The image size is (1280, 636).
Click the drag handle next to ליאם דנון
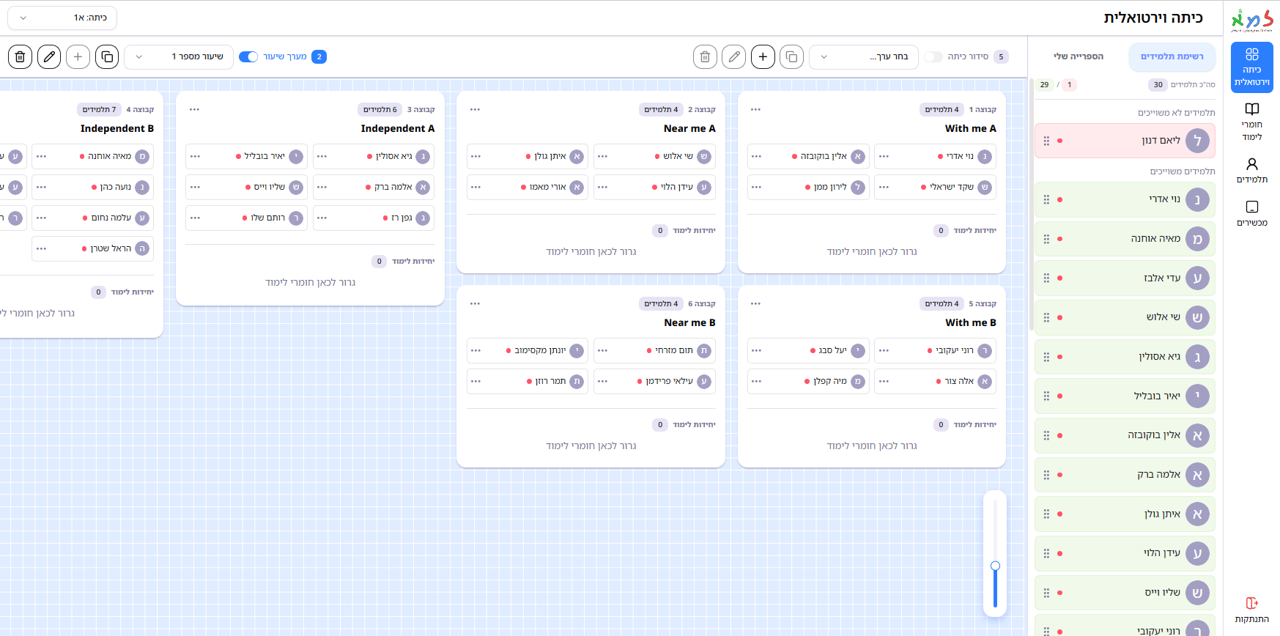pyautogui.click(x=1047, y=141)
